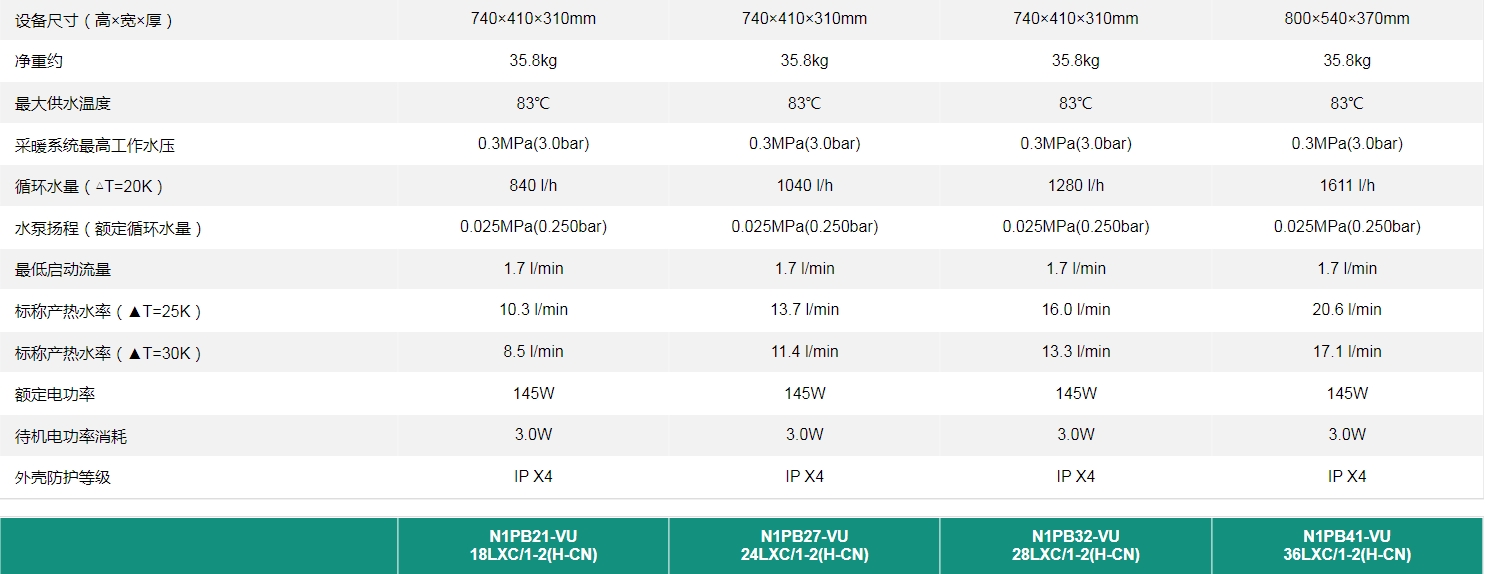The width and height of the screenshot is (1485, 574).
Task: Click the 待机电功率消耗 row label
Action: pos(71,436)
